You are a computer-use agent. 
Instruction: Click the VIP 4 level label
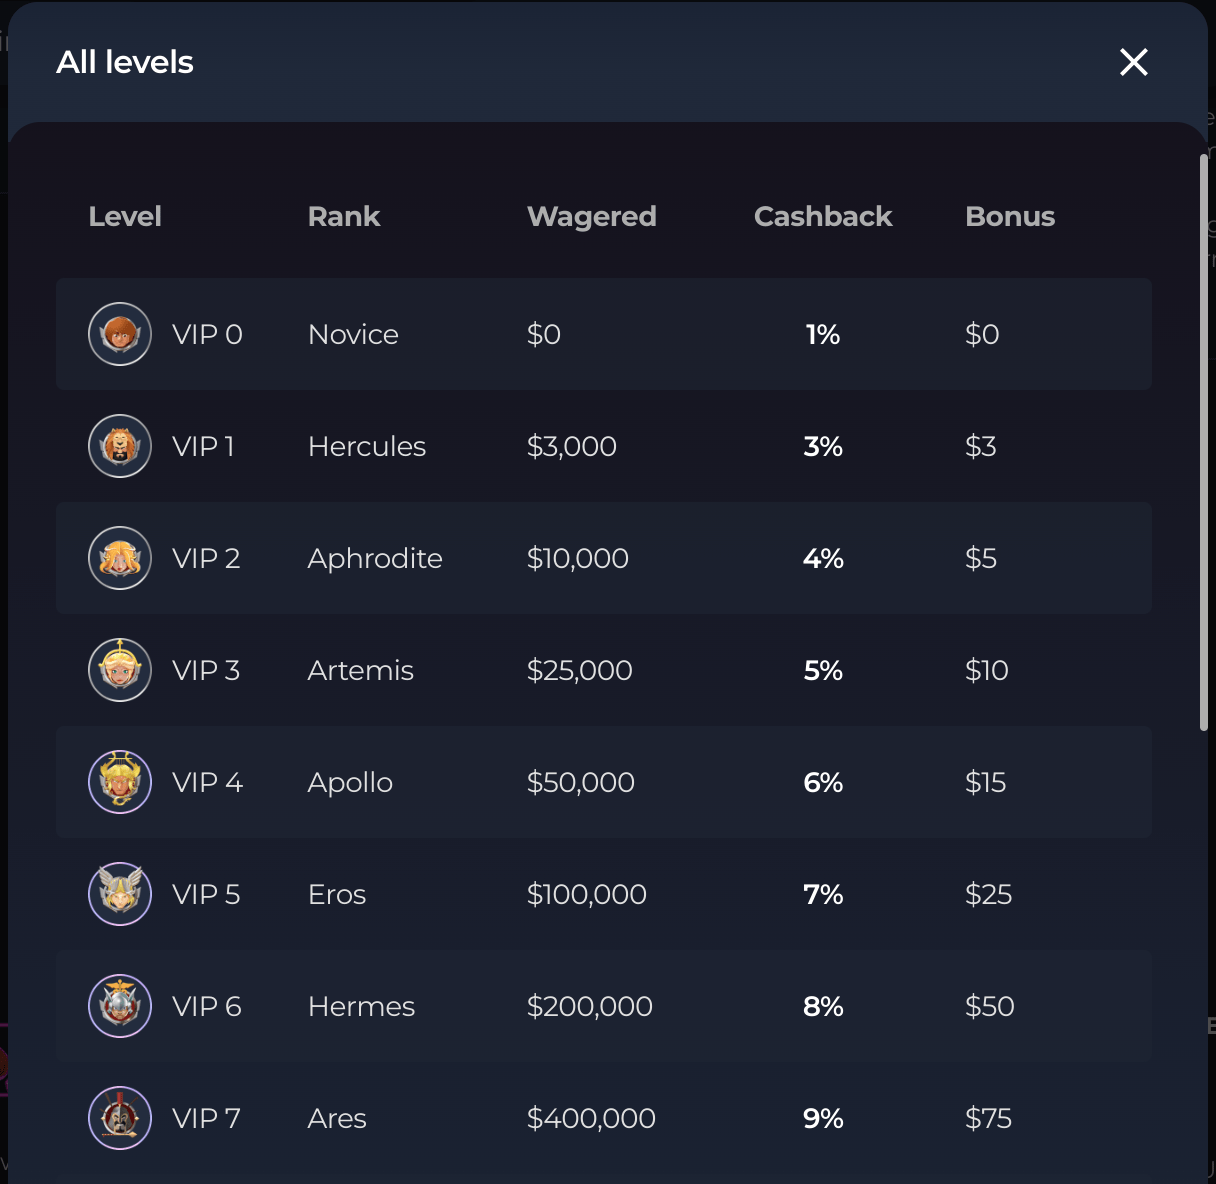pos(207,782)
